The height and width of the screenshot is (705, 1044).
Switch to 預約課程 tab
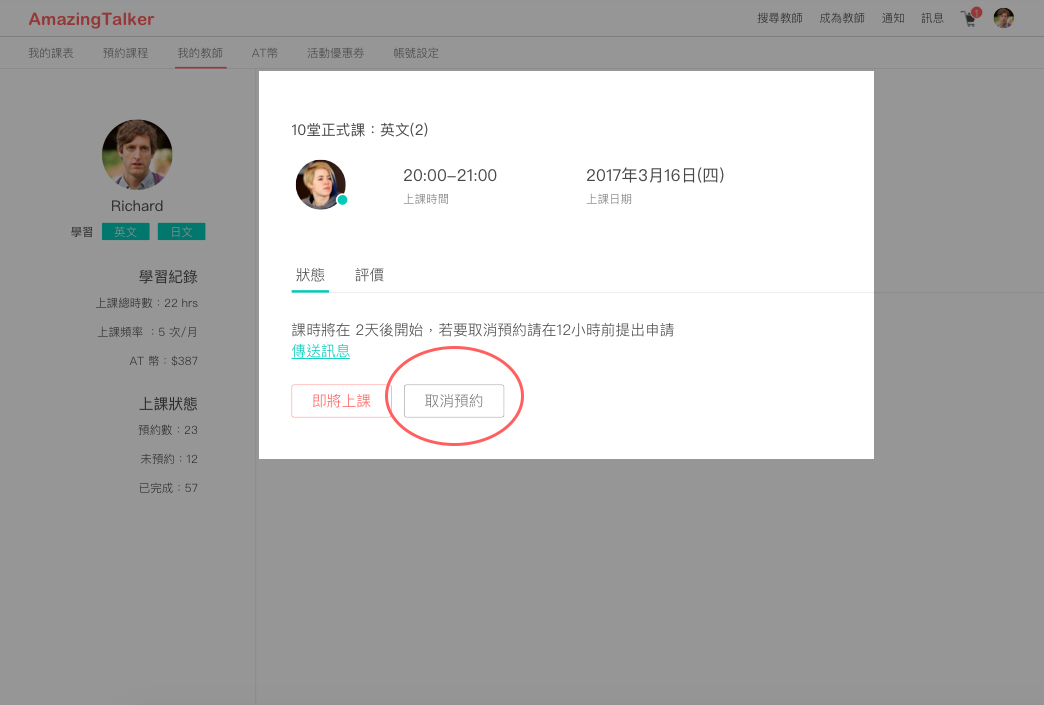coord(125,53)
